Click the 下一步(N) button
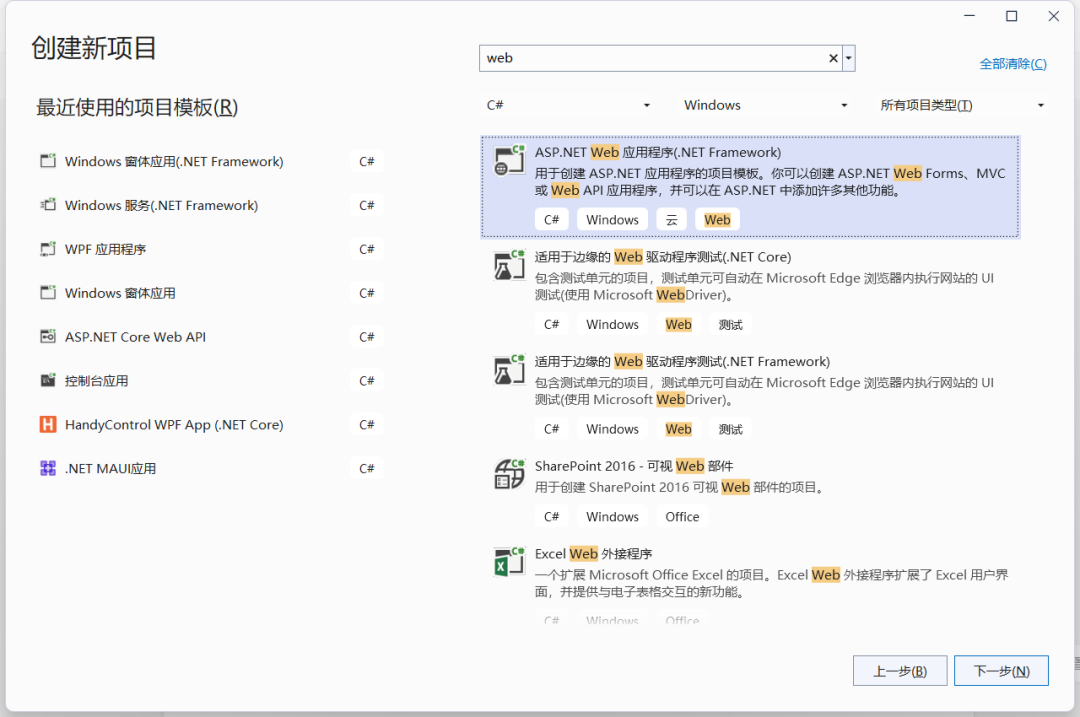 coord(1001,671)
